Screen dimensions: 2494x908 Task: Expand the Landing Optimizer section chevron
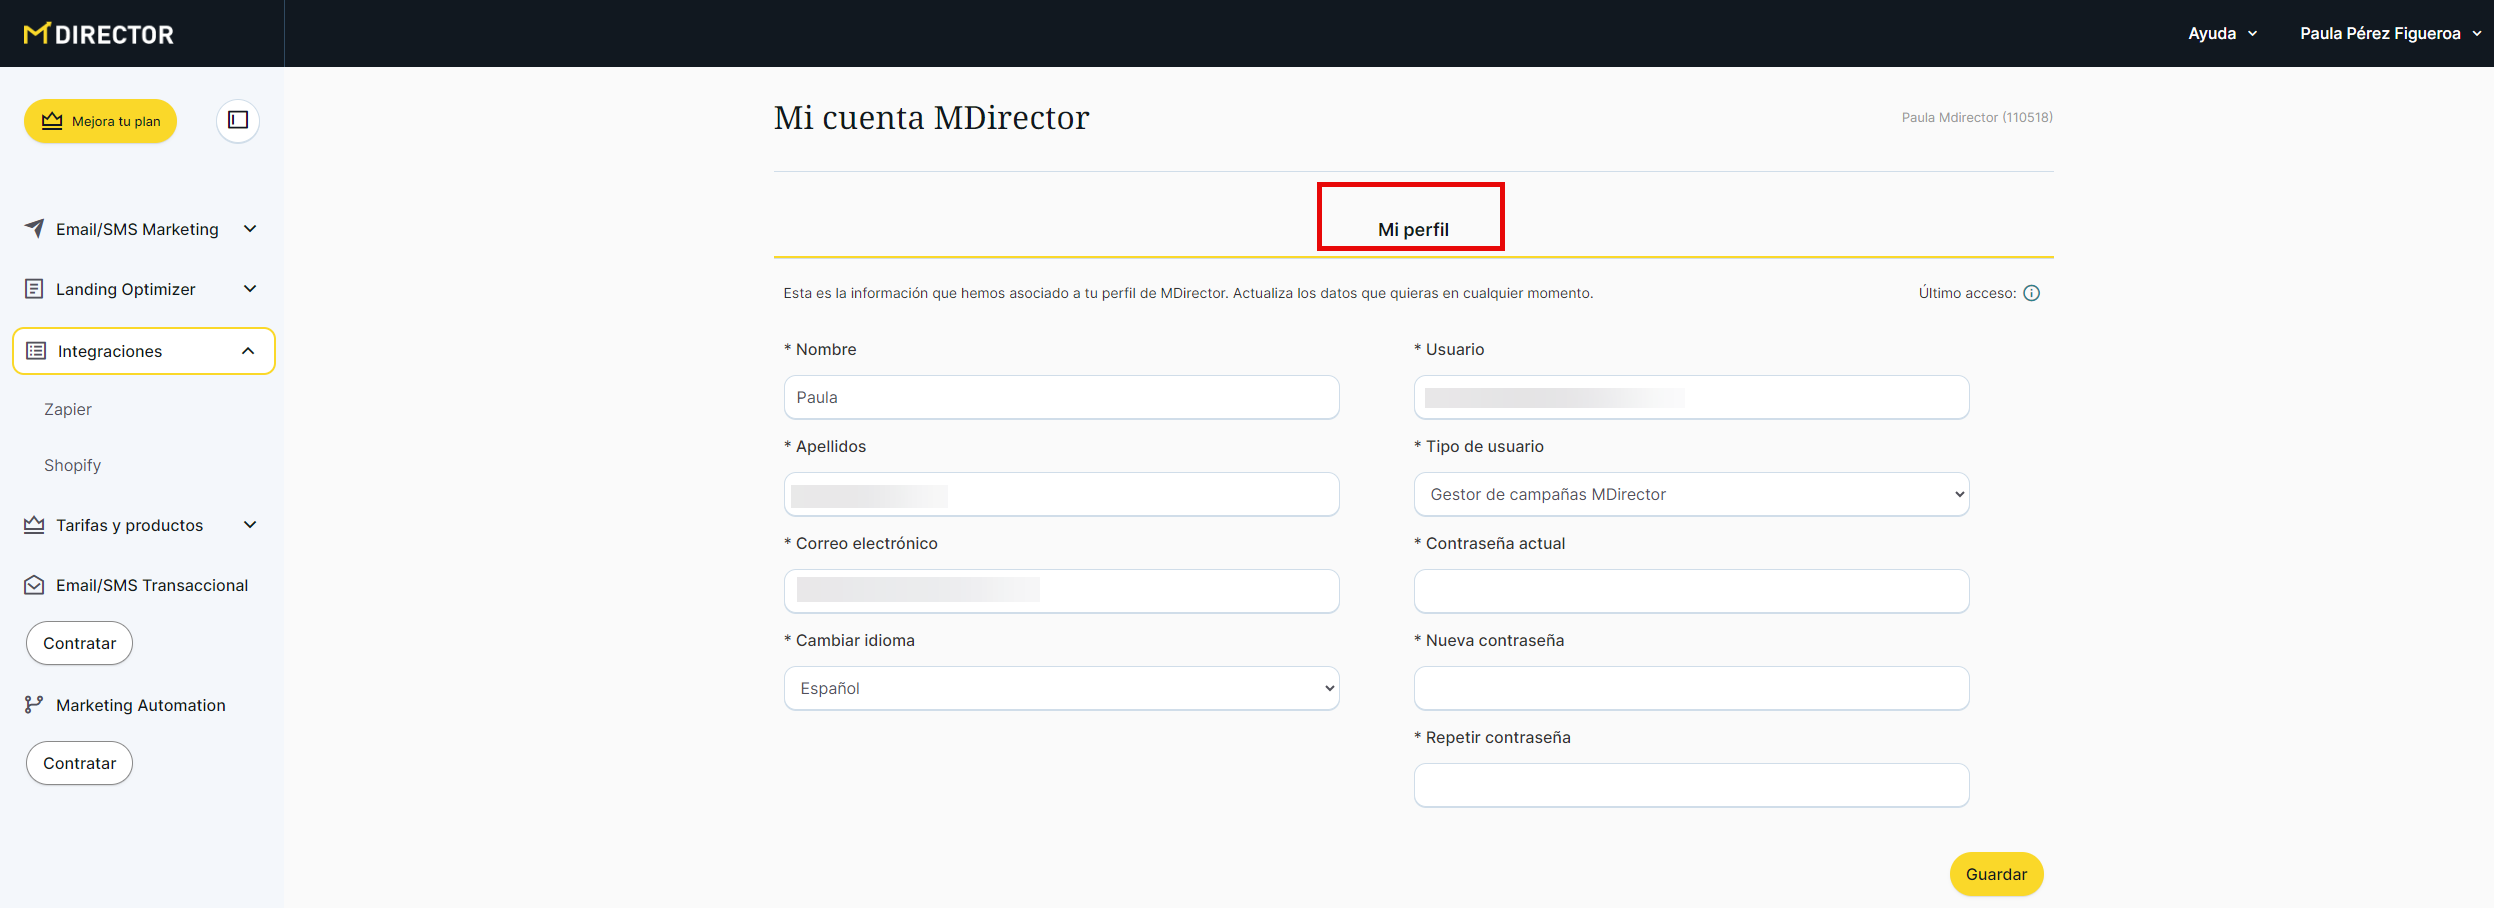click(x=250, y=289)
